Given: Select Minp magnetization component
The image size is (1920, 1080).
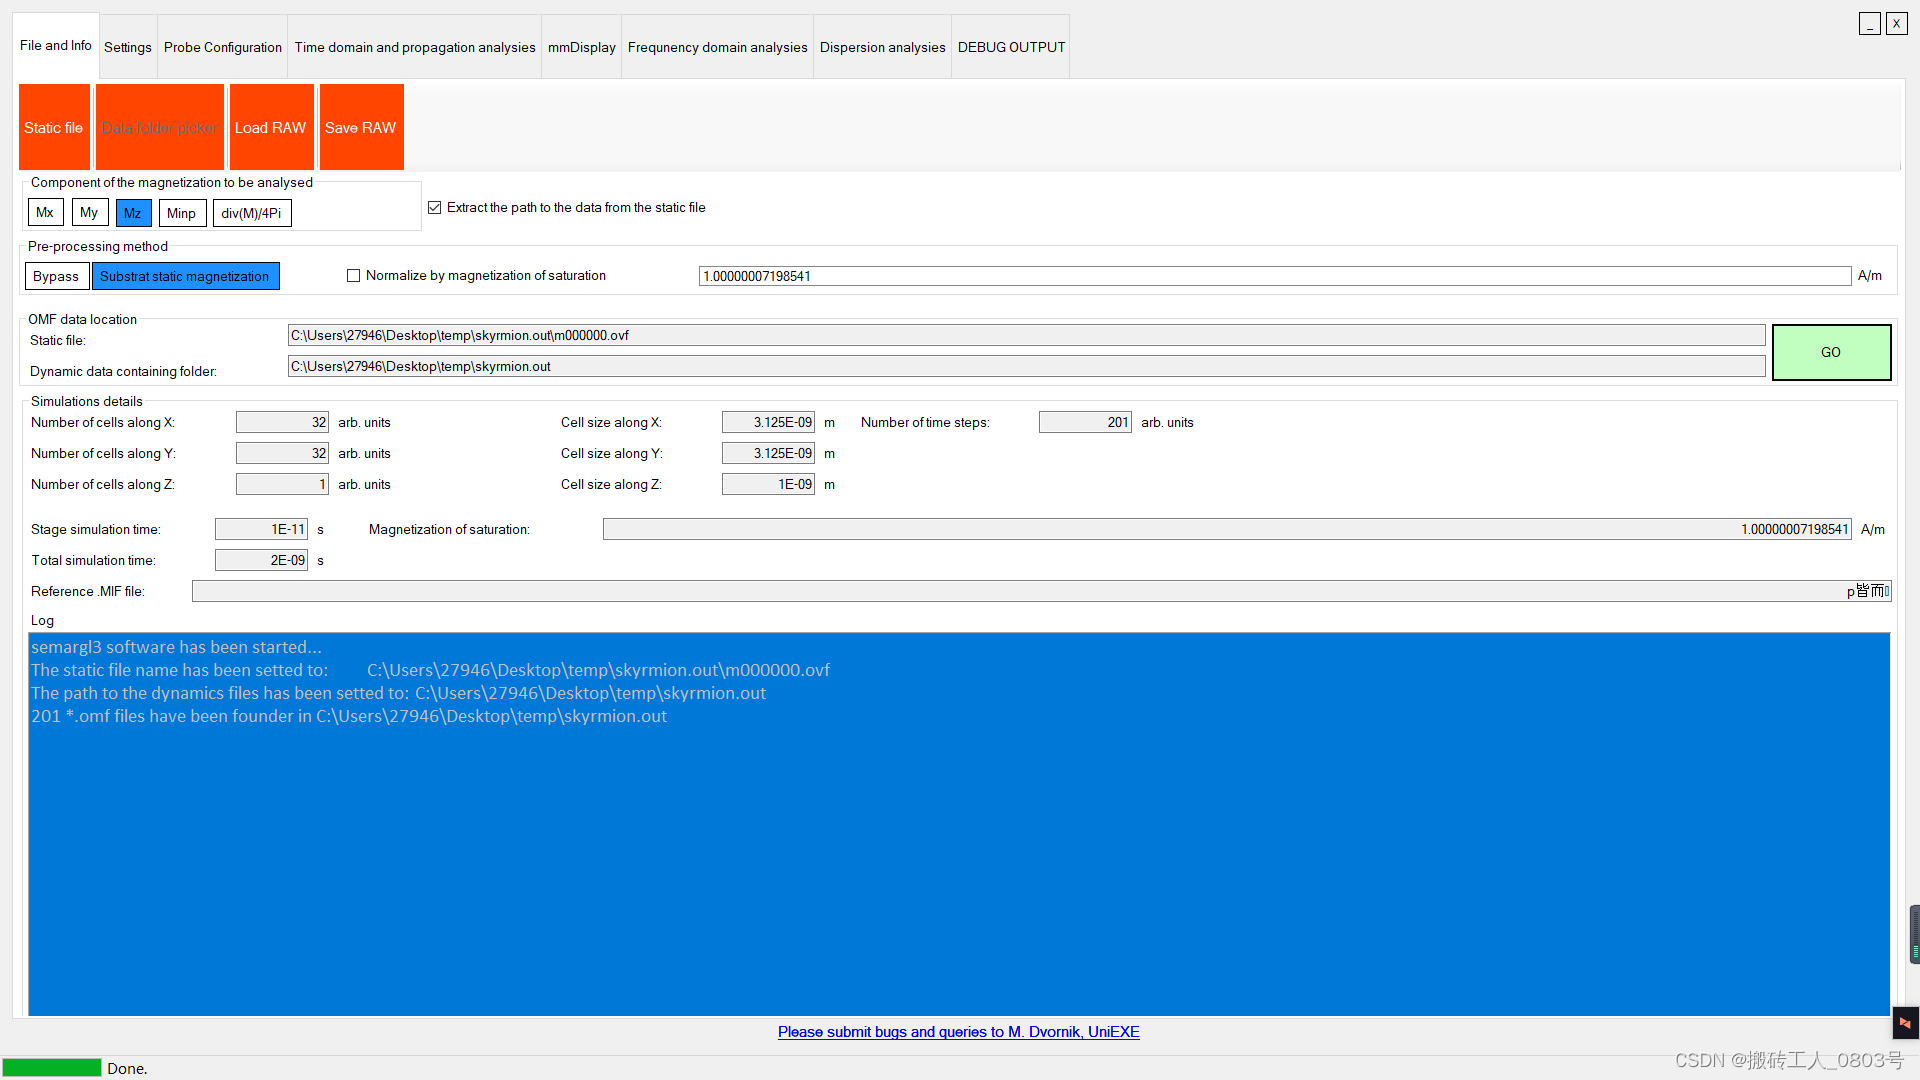Looking at the screenshot, I should click(x=182, y=213).
